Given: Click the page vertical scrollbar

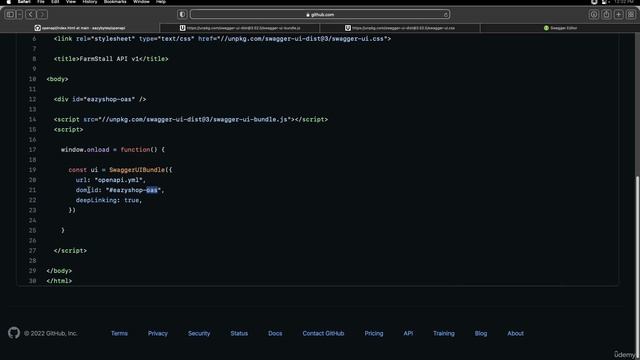Looking at the screenshot, I should tap(637, 267).
